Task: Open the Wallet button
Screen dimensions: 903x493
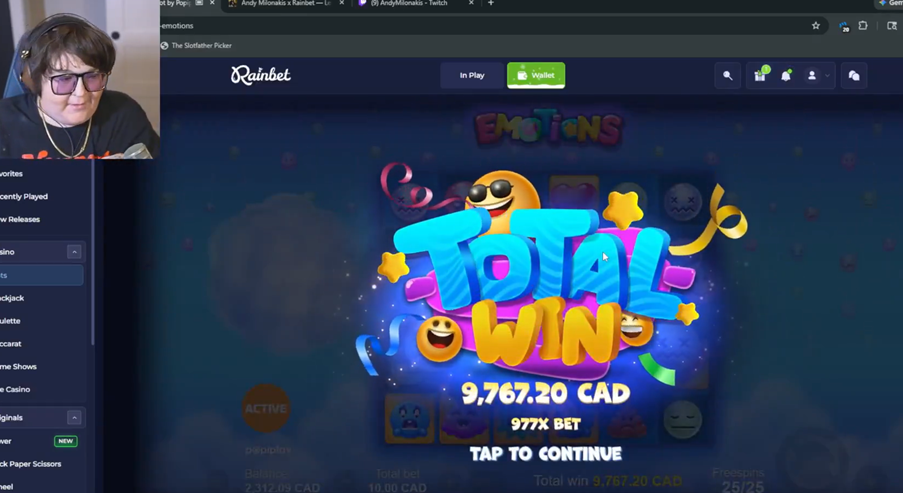Action: 536,75
